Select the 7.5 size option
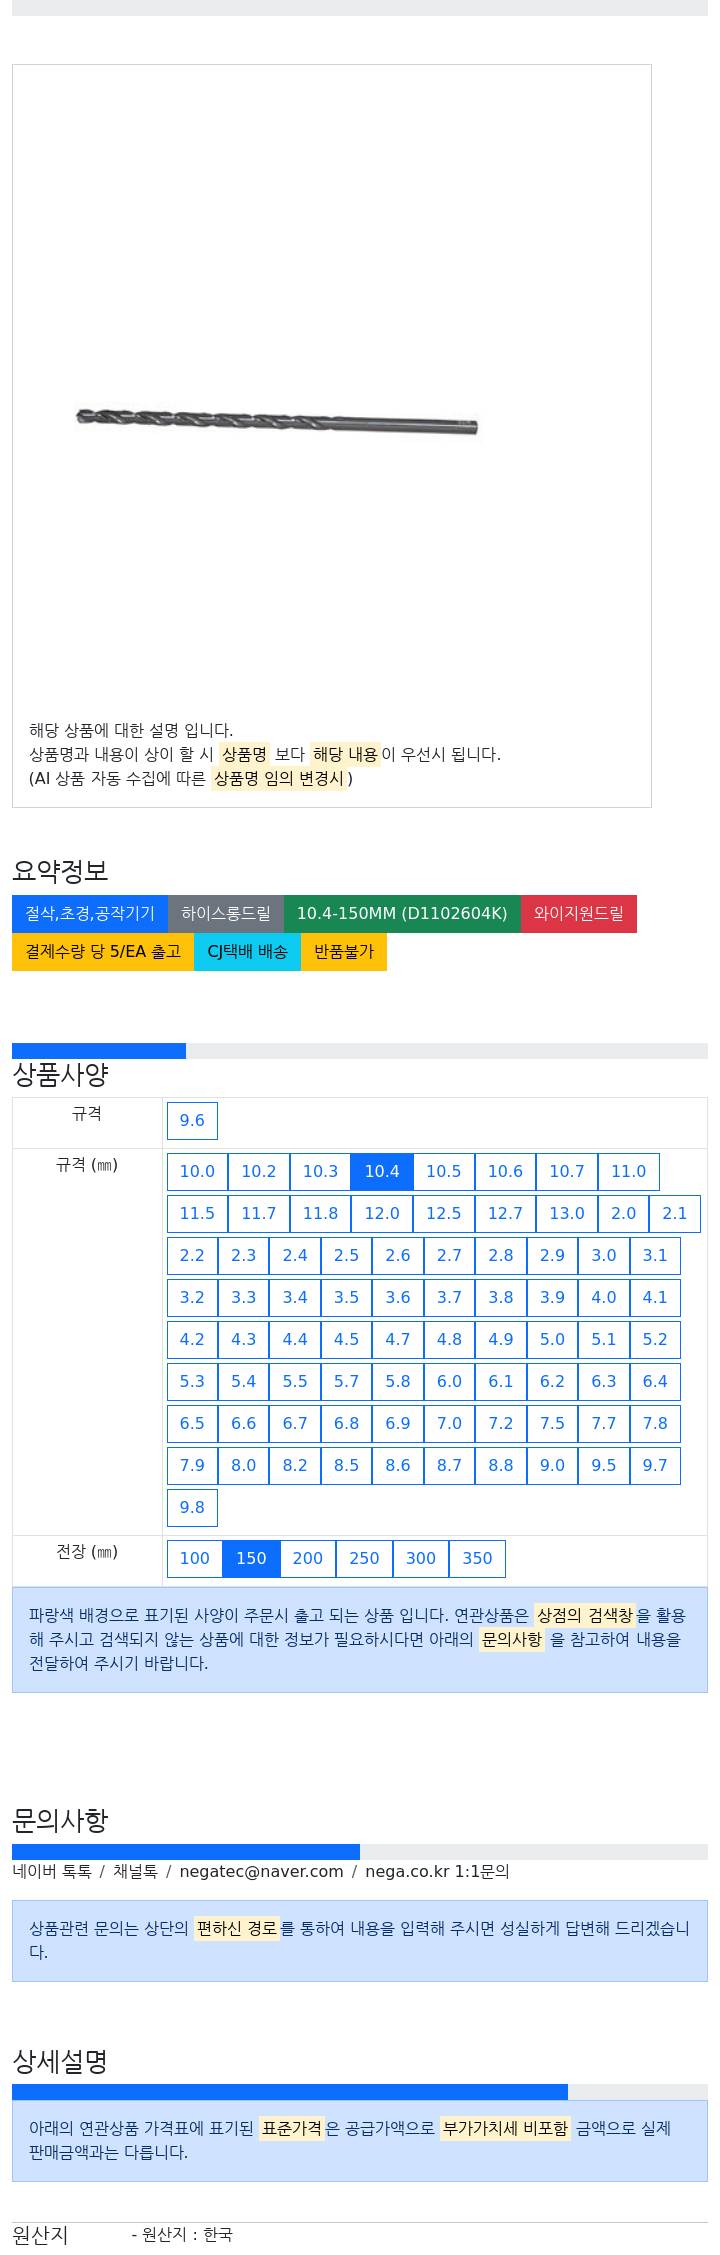The width and height of the screenshot is (720, 2255). point(552,1423)
